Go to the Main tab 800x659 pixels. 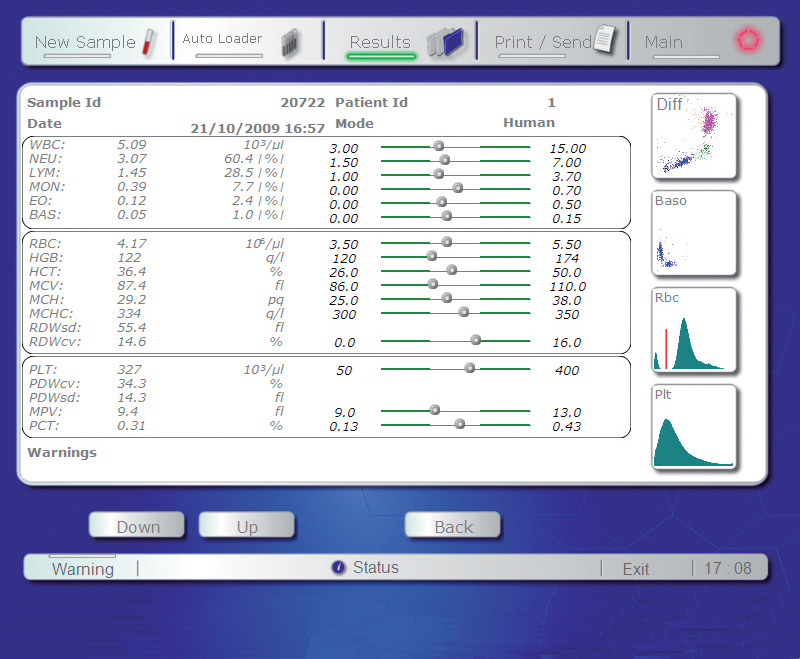(x=664, y=42)
